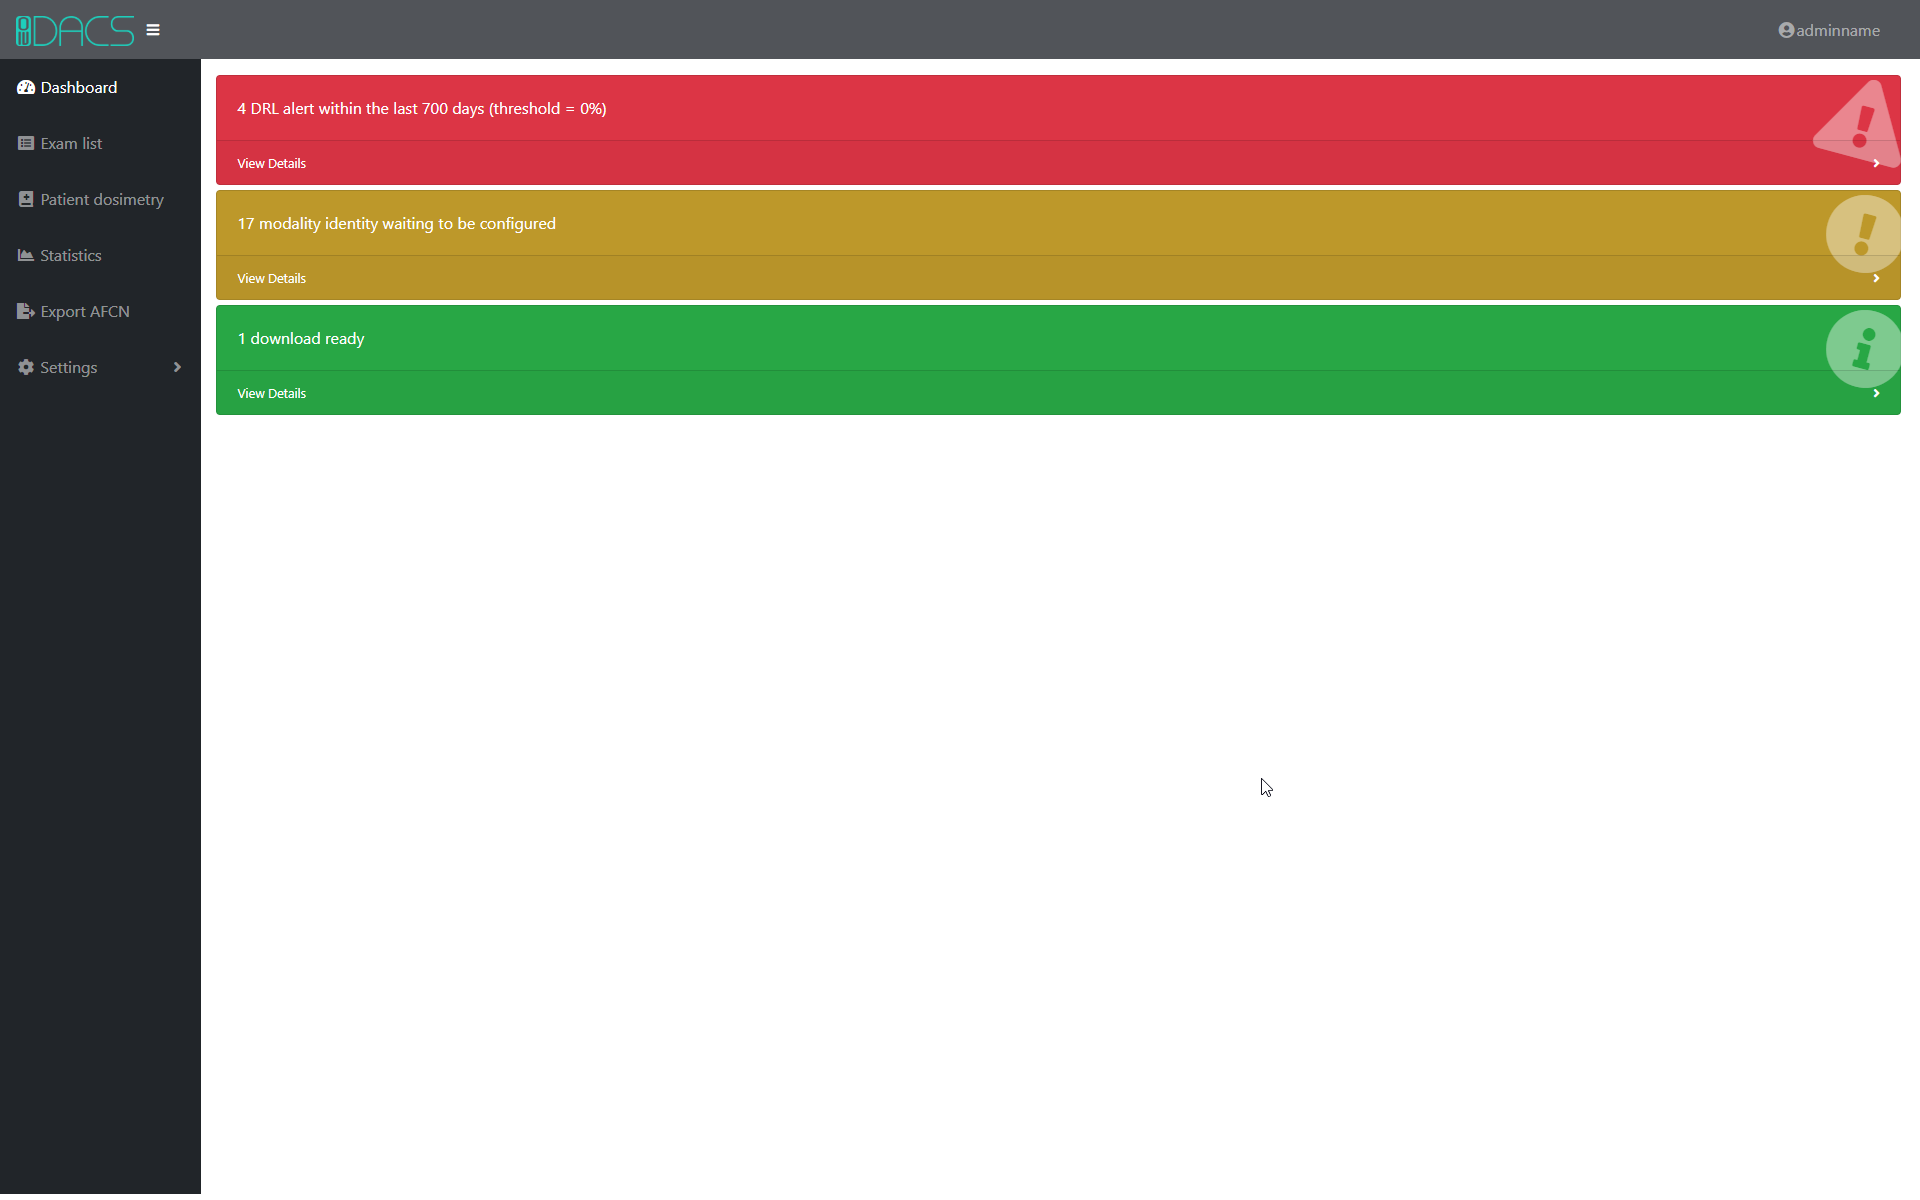Expand the Settings submenu chevron
The height and width of the screenshot is (1200, 1920).
click(x=177, y=368)
